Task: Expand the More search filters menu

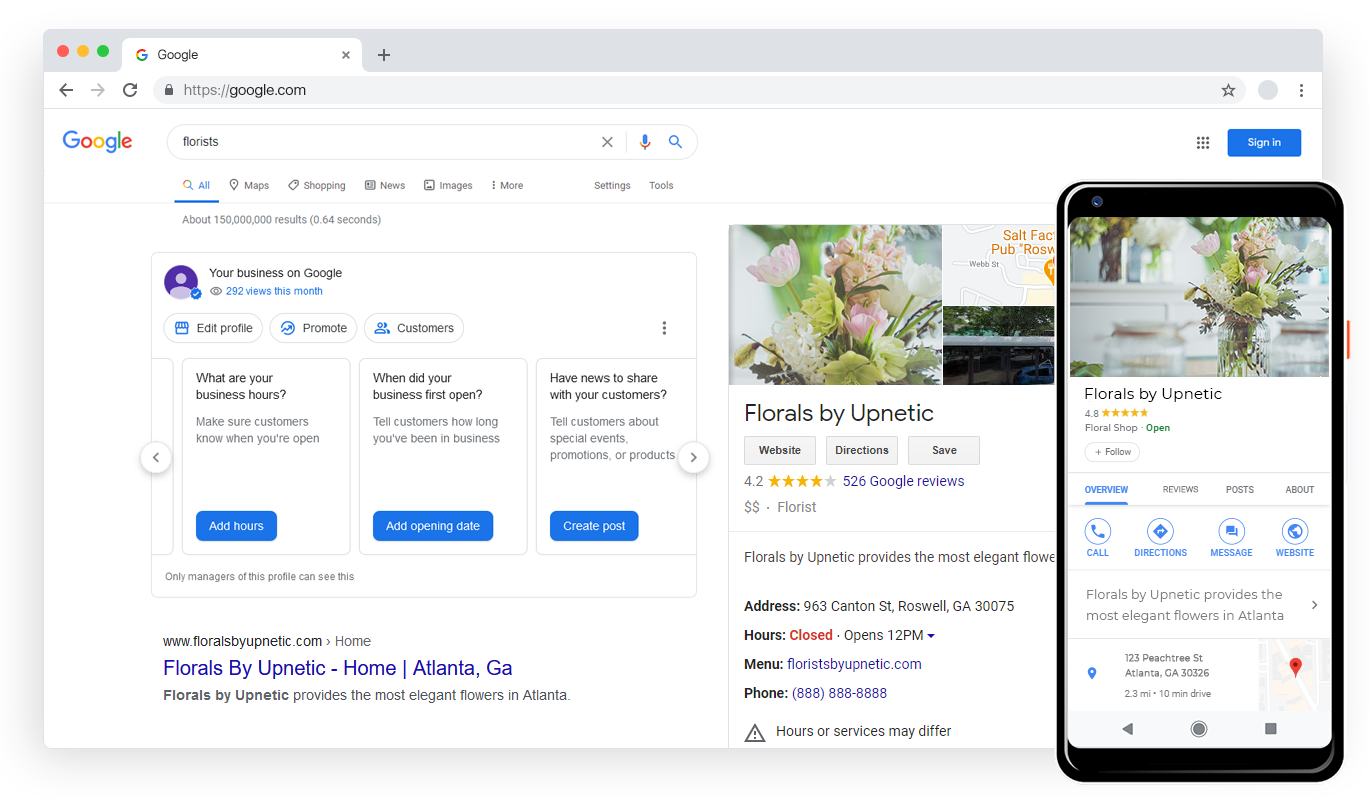Action: coord(507,185)
